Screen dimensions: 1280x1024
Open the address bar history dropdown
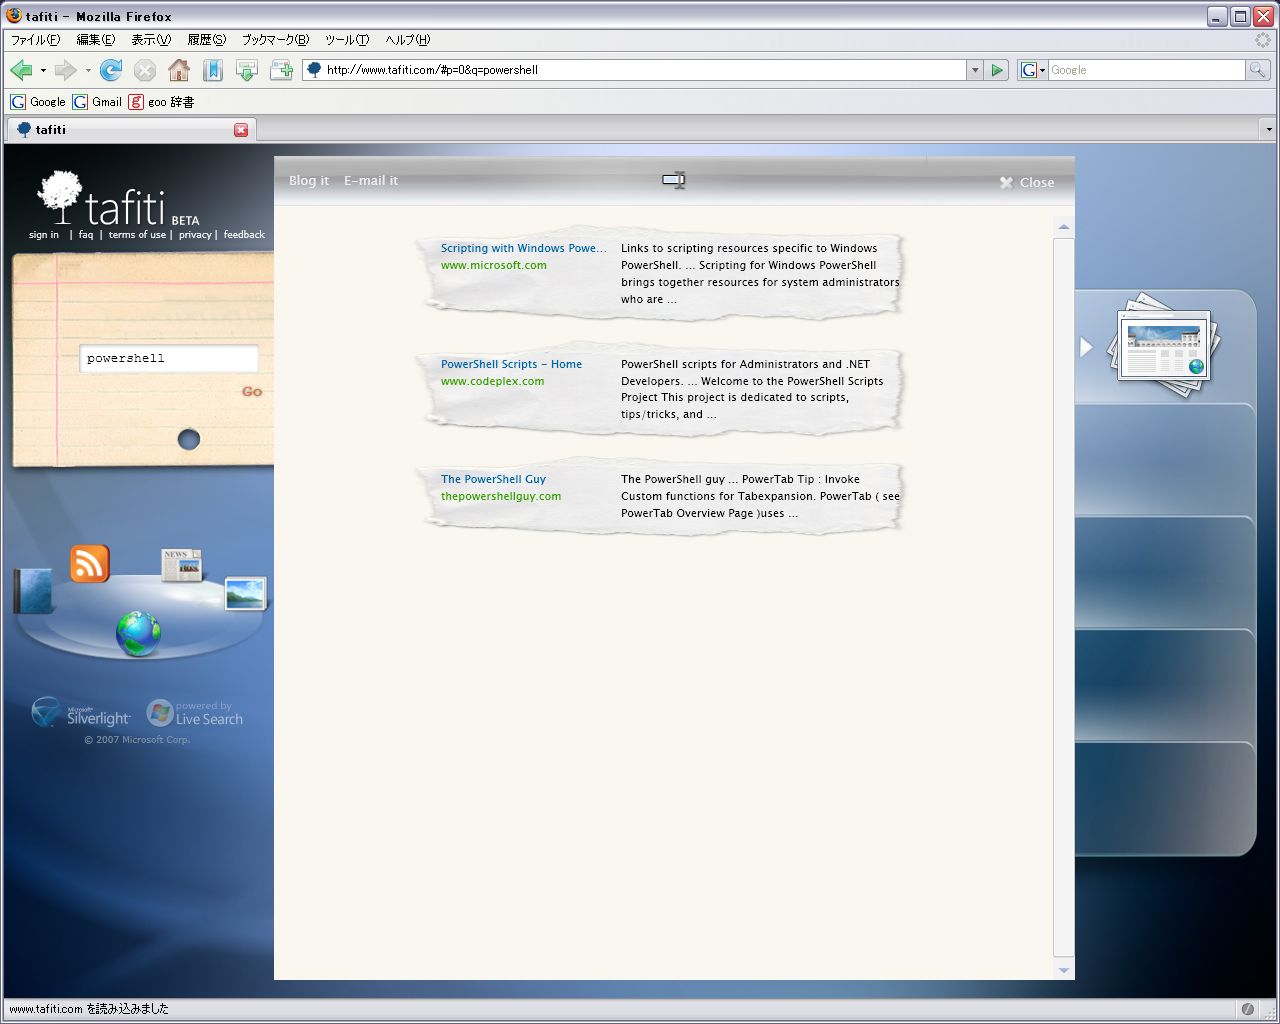[975, 70]
